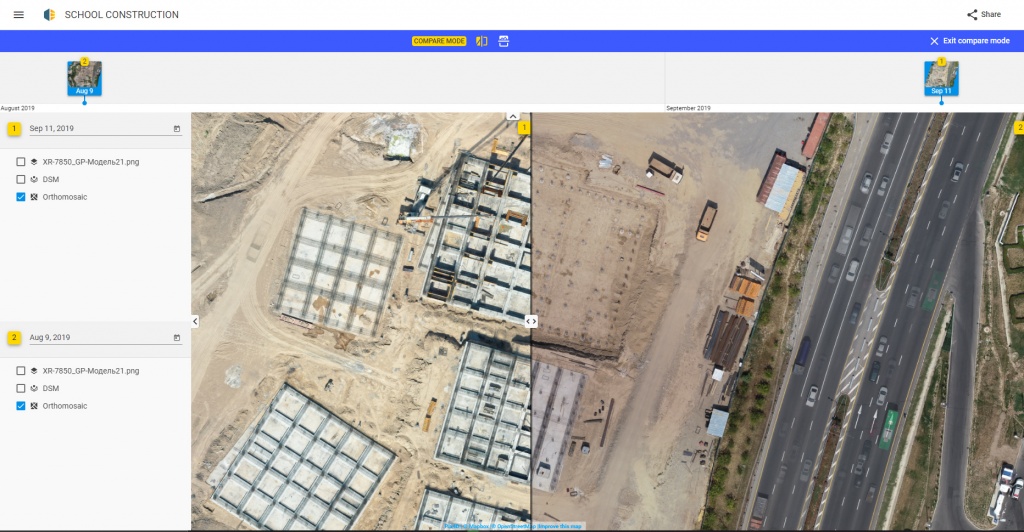Viewport: 1024px width, 532px height.
Task: Uncheck Orthomosaic for Aug 9 survey
Action: [21, 406]
